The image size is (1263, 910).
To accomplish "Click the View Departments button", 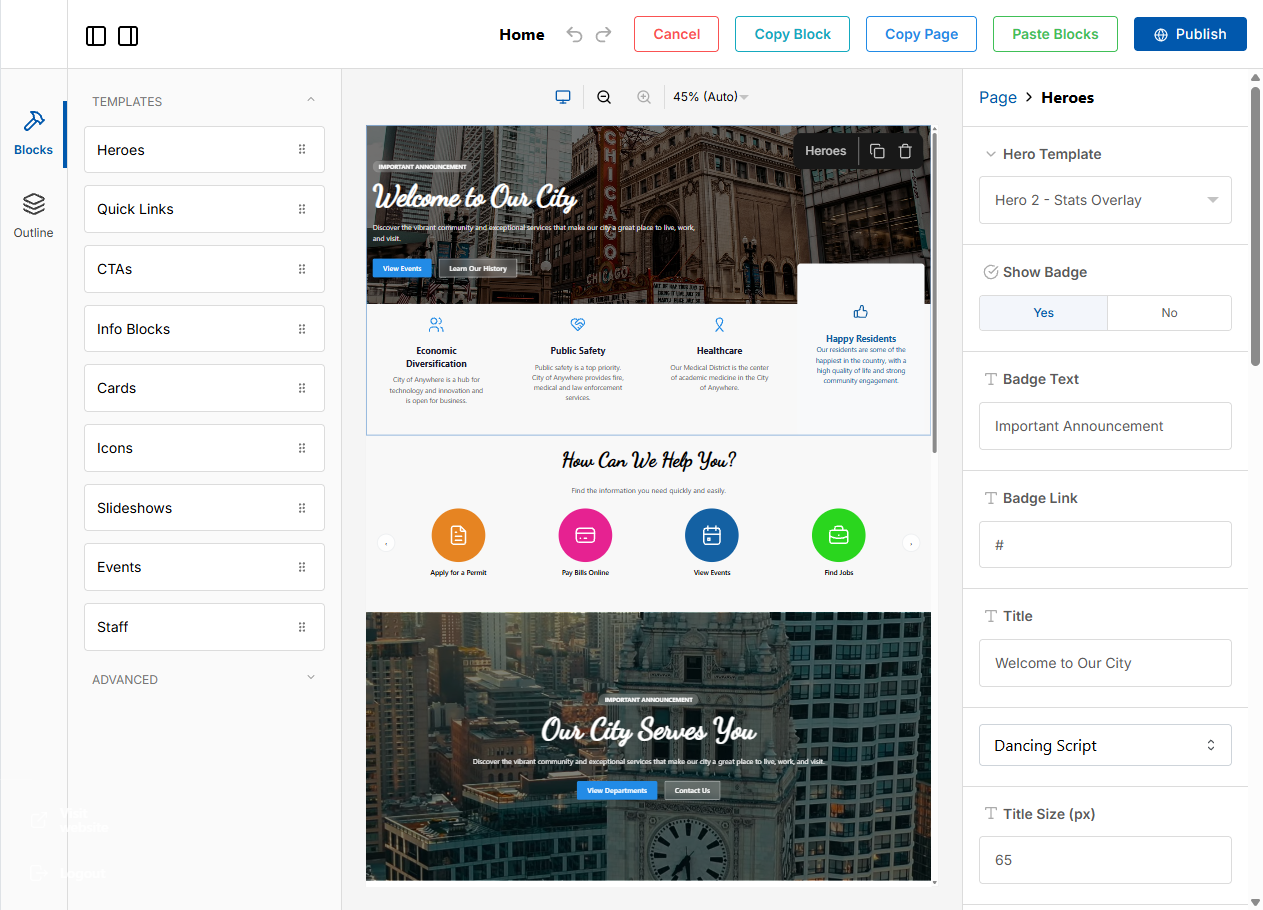I will coord(617,790).
